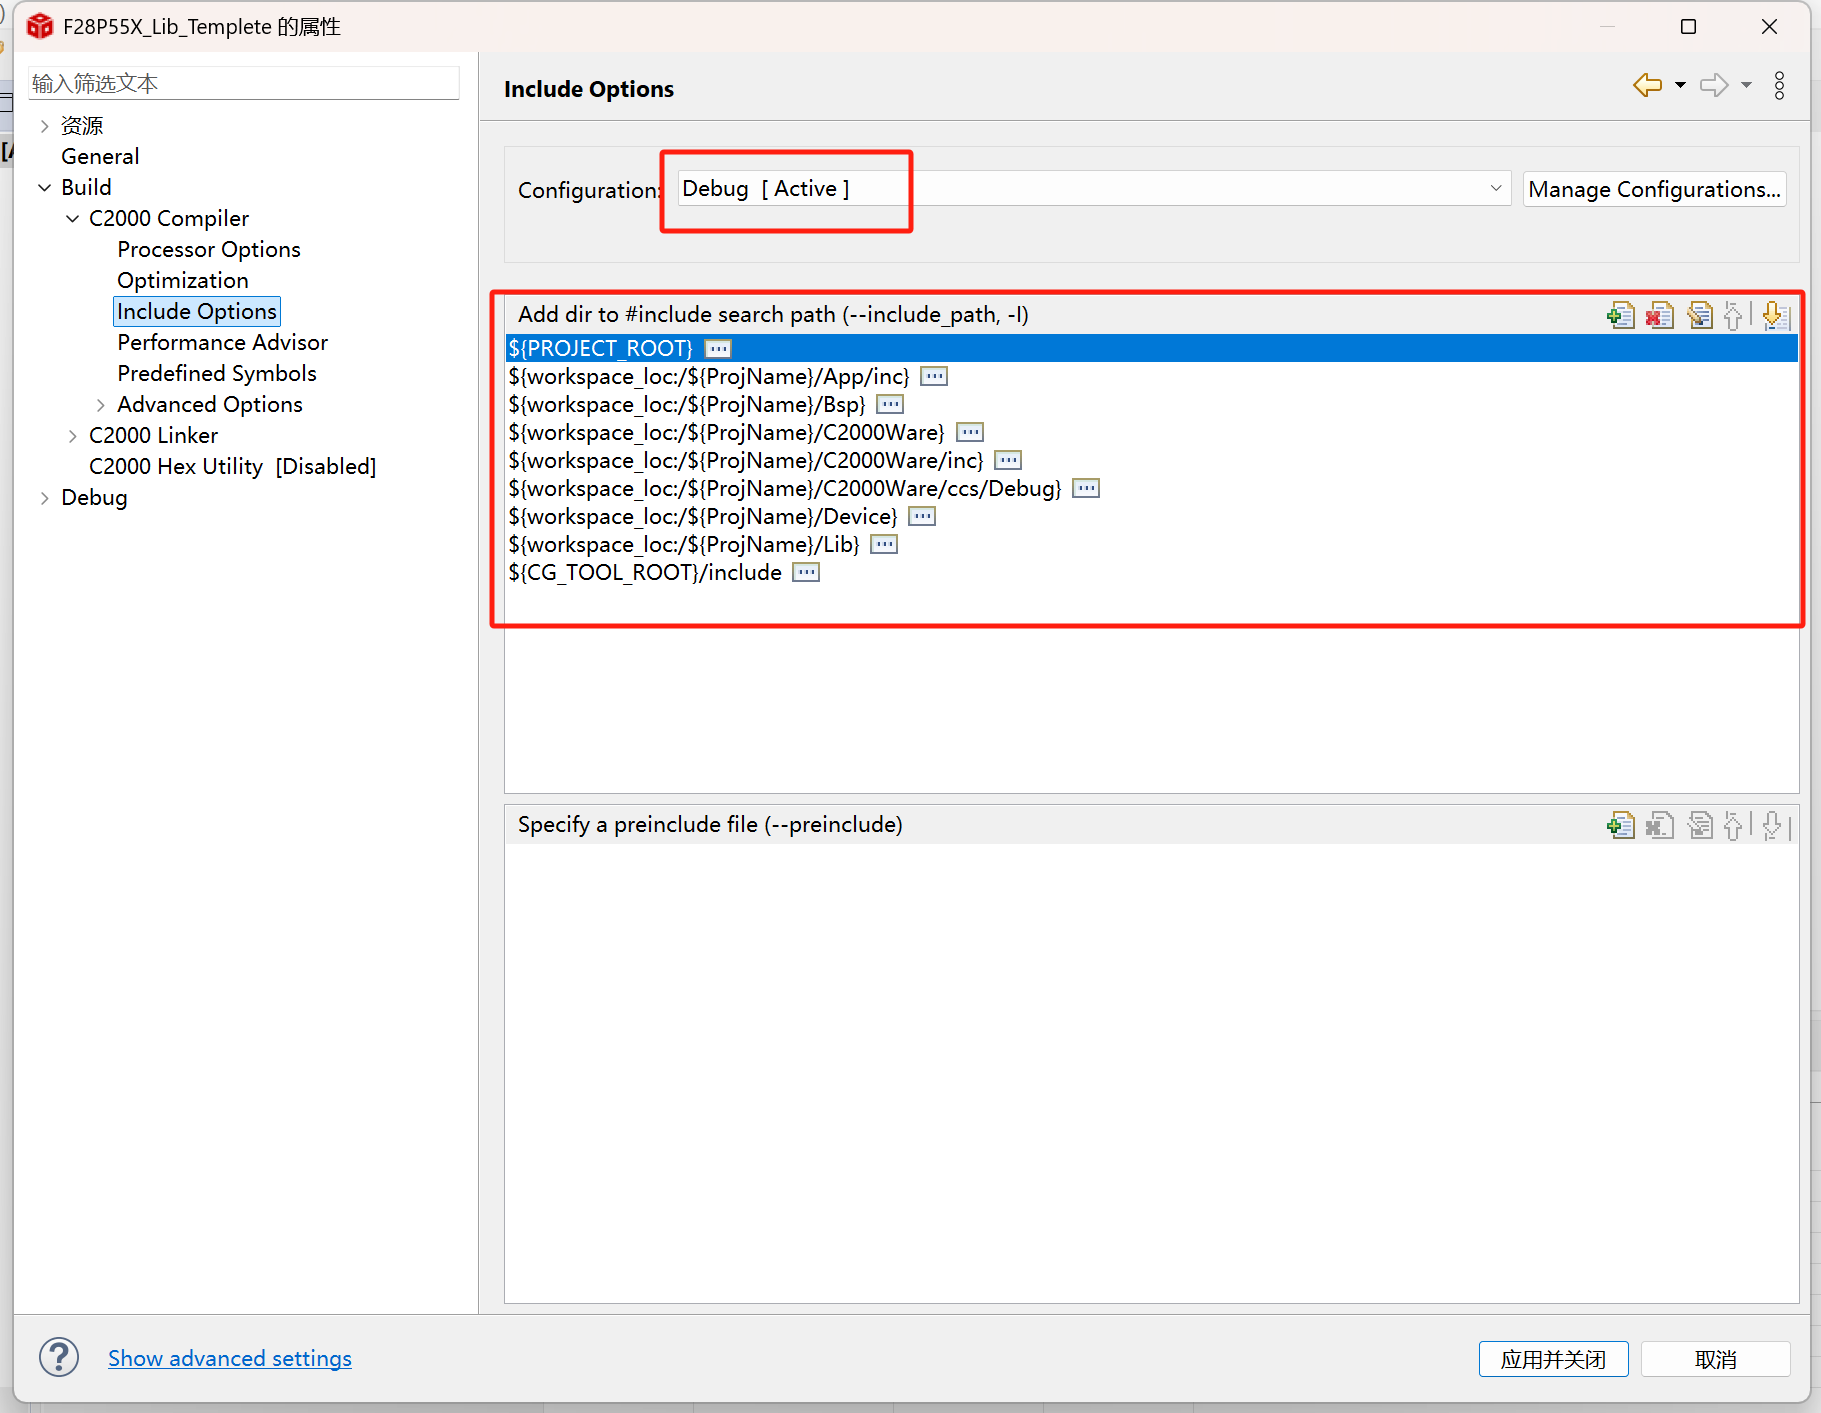This screenshot has height=1413, width=1821.
Task: Collapse the Build tree node
Action: click(x=44, y=188)
